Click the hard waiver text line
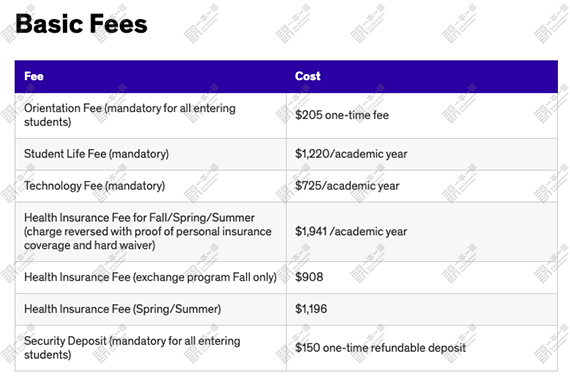570x381 pixels. coord(89,245)
